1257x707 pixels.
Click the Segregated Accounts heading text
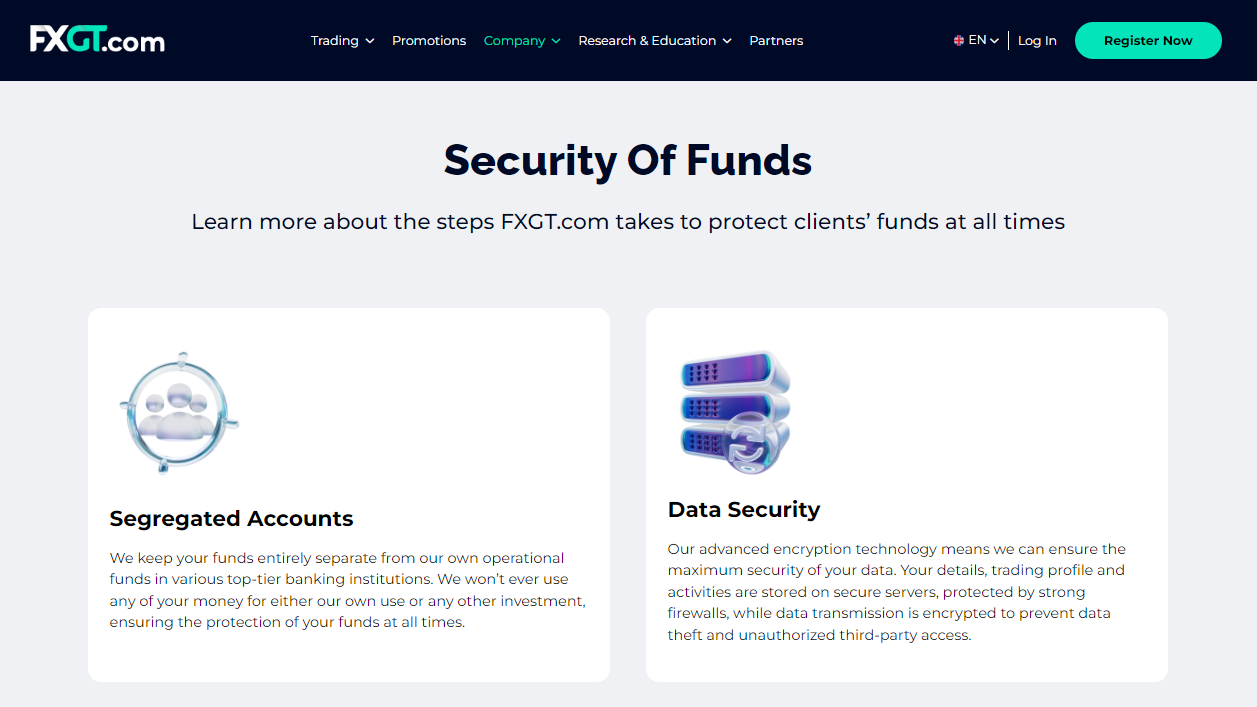[231, 518]
